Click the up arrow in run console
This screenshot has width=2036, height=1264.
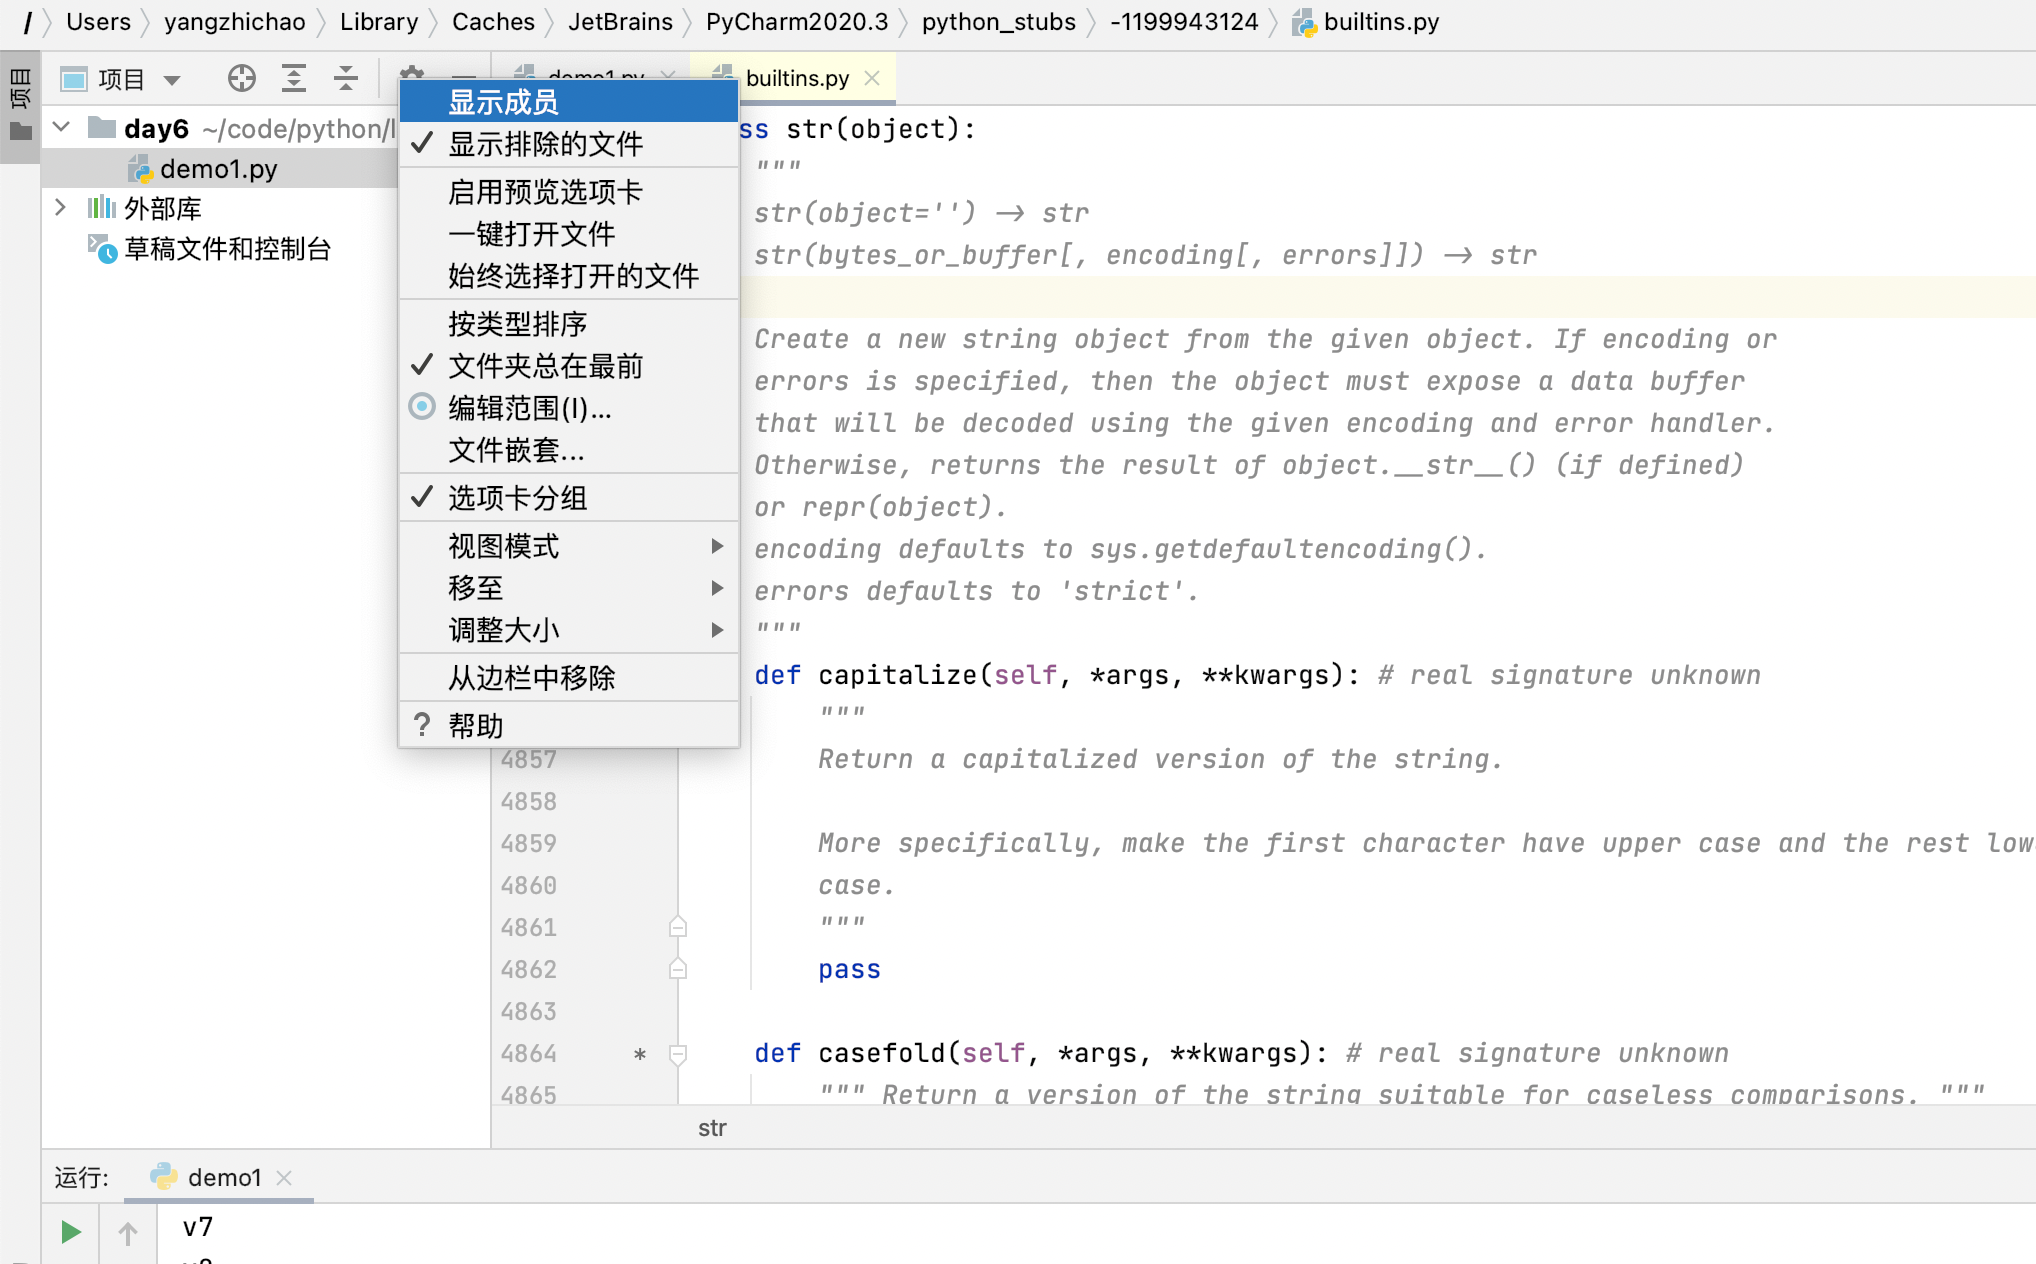coord(128,1233)
